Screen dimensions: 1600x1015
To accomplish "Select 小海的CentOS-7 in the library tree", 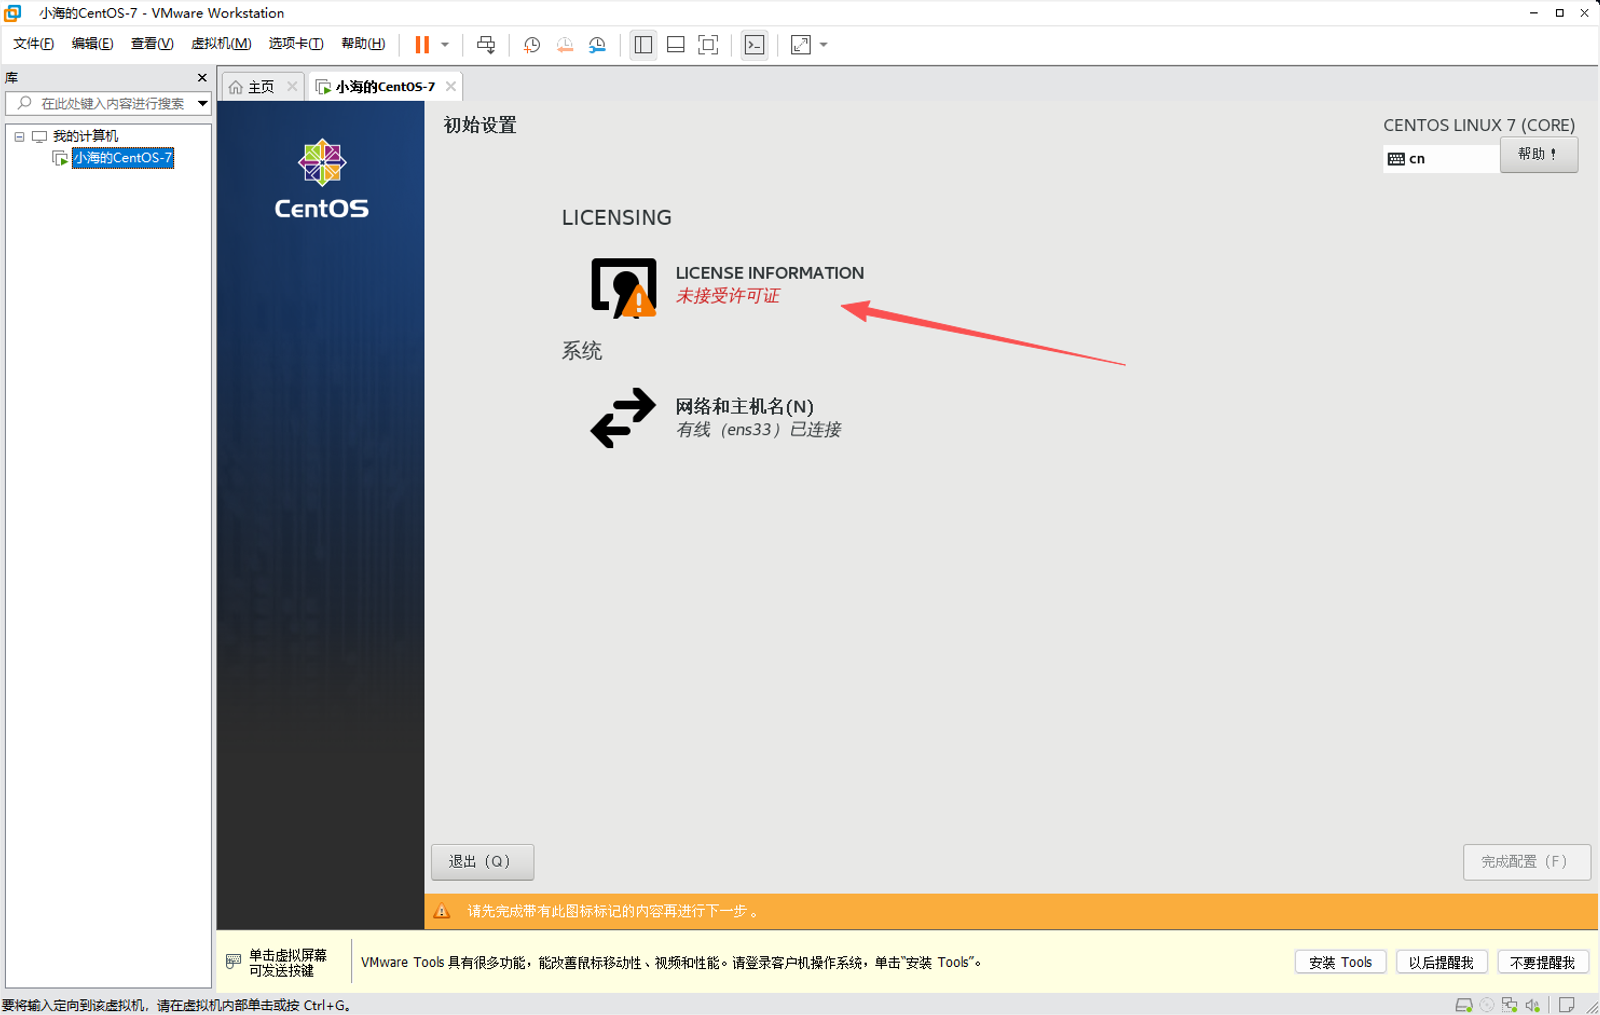I will pos(122,158).
